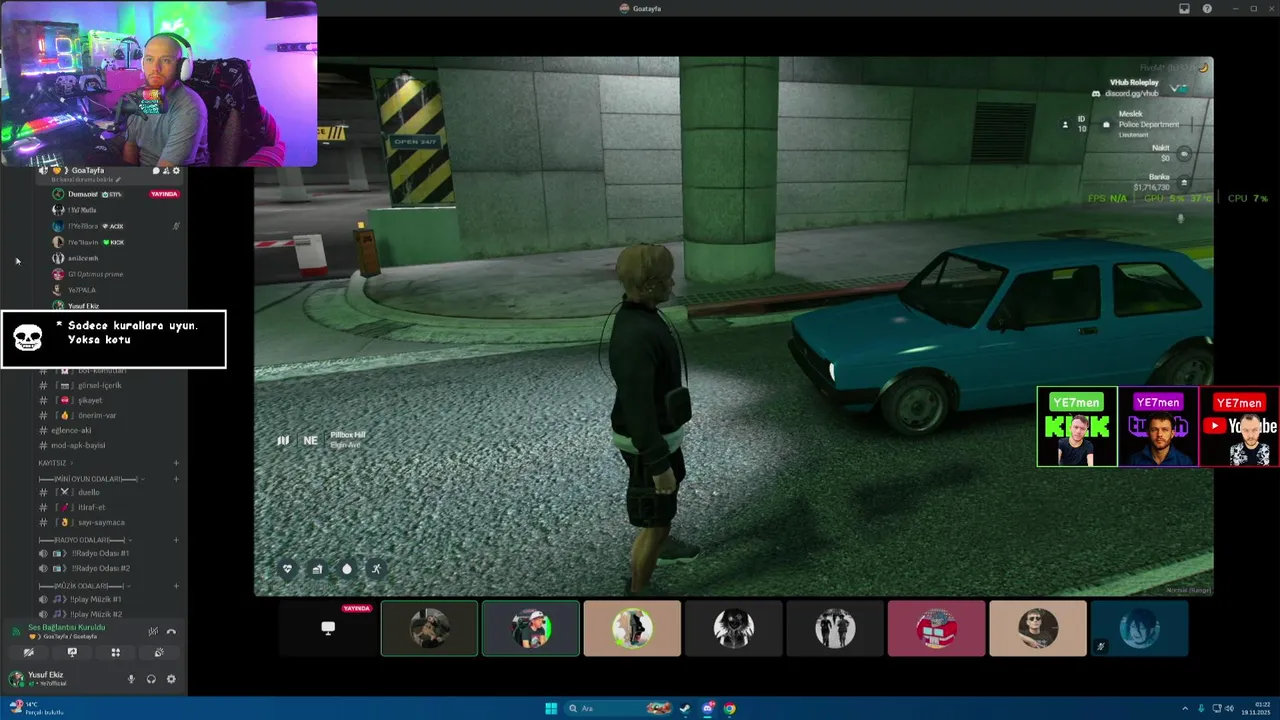Image resolution: width=1280 pixels, height=720 pixels.
Task: Add channel to MÜZİK ODALARI category
Action: coord(176,585)
